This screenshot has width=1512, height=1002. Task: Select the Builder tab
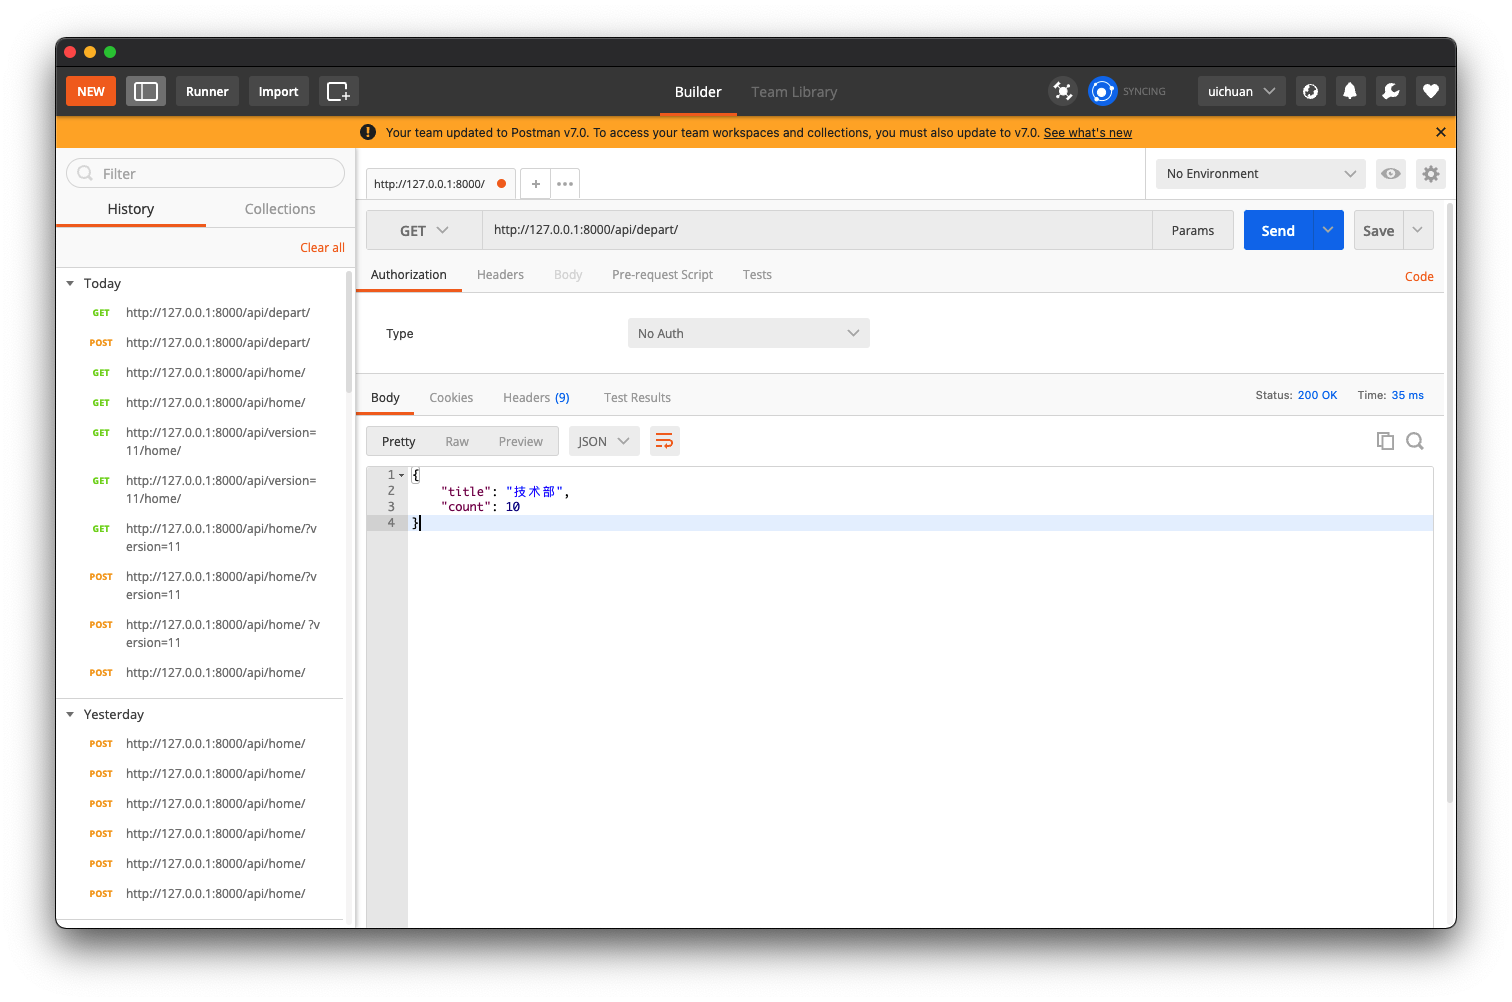tap(698, 92)
